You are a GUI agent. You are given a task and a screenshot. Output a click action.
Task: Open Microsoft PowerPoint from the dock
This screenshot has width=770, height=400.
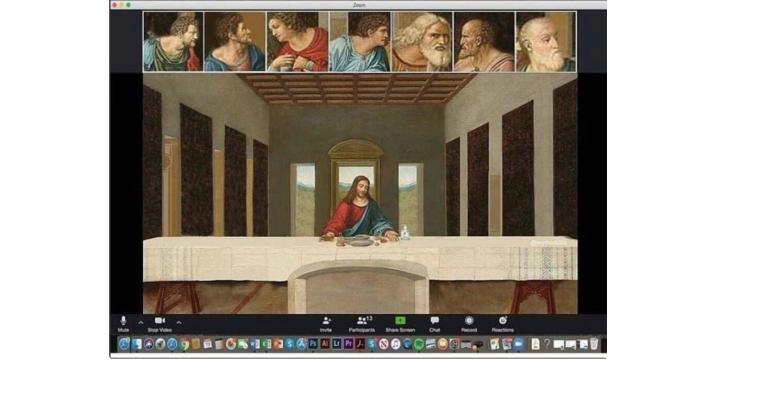pyautogui.click(x=279, y=345)
